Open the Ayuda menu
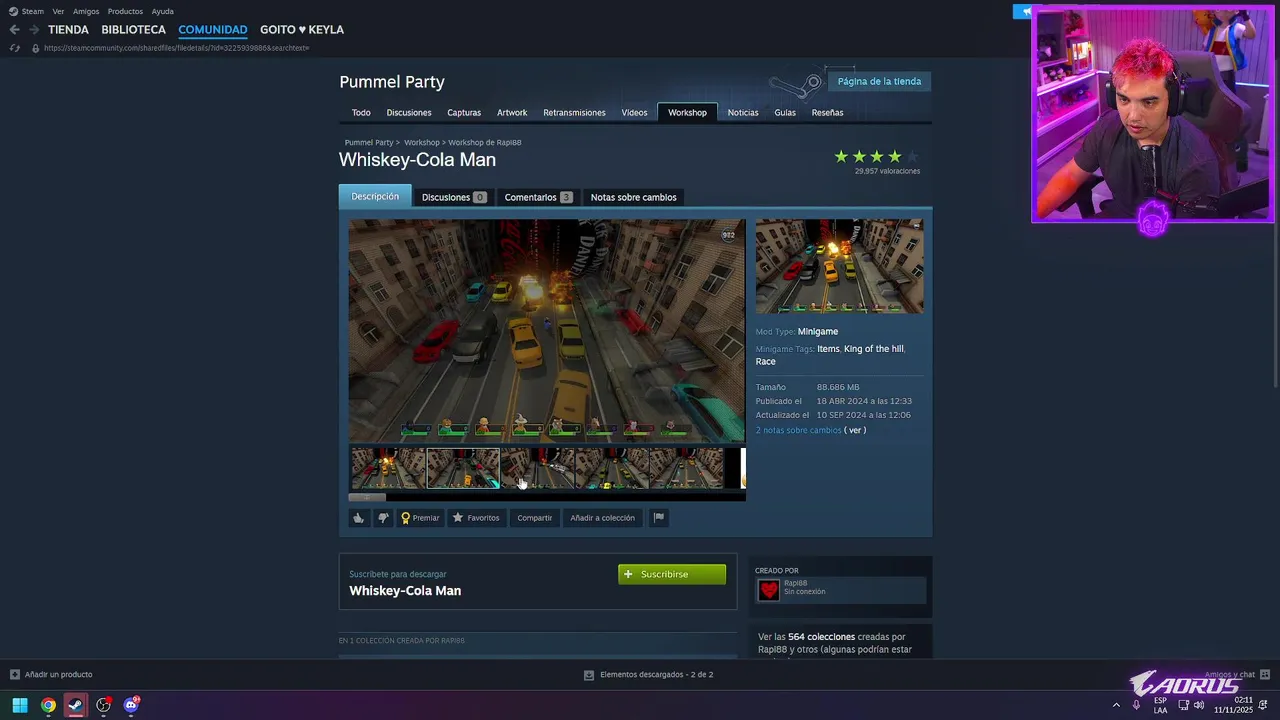 163,11
